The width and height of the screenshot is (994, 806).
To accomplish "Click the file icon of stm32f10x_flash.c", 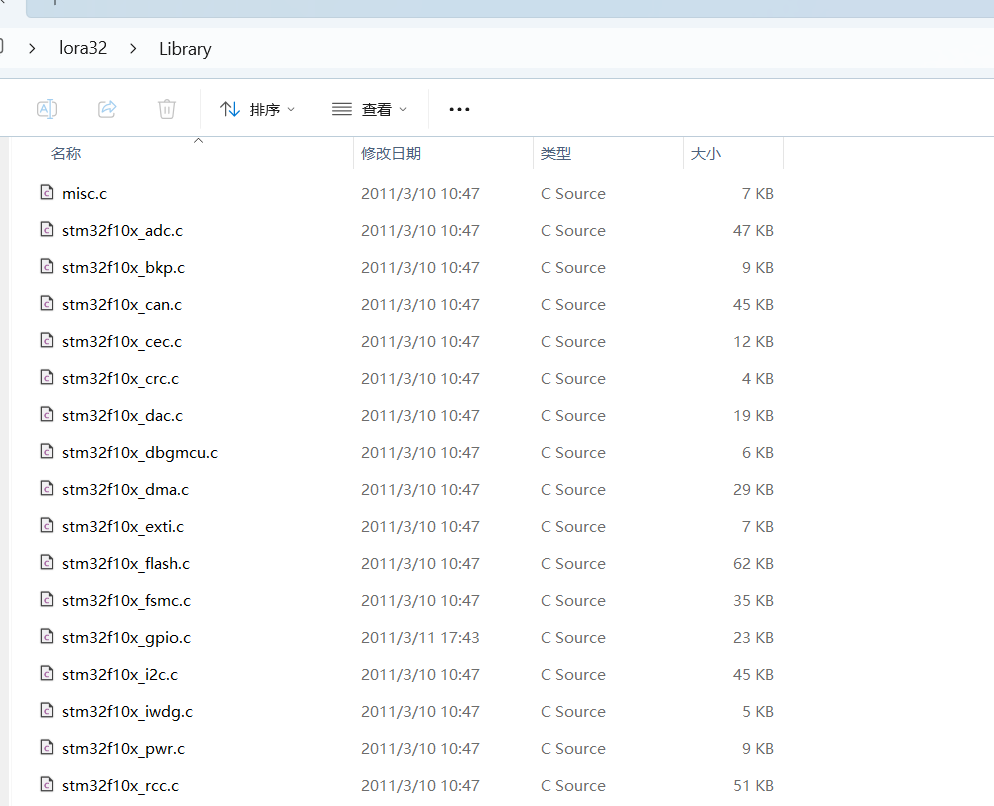I will (47, 562).
